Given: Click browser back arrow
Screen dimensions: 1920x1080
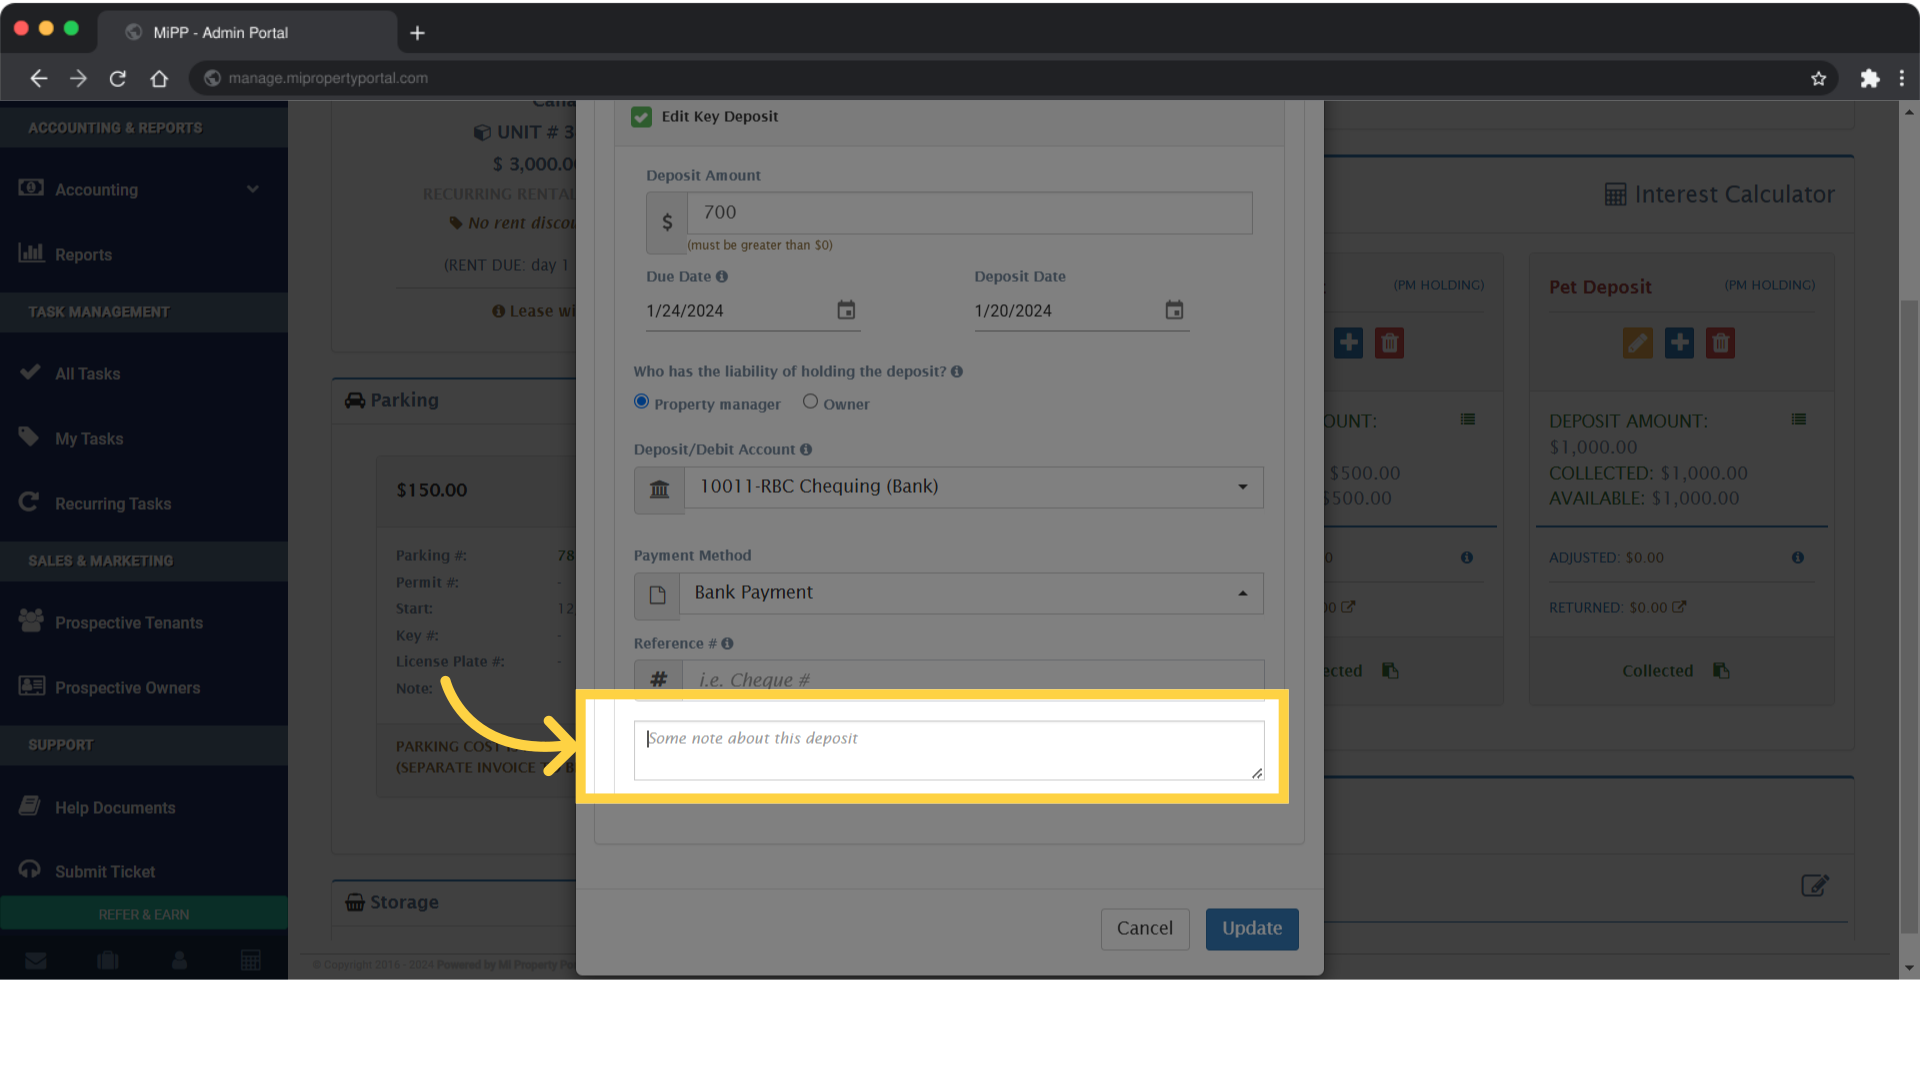Looking at the screenshot, I should (39, 79).
